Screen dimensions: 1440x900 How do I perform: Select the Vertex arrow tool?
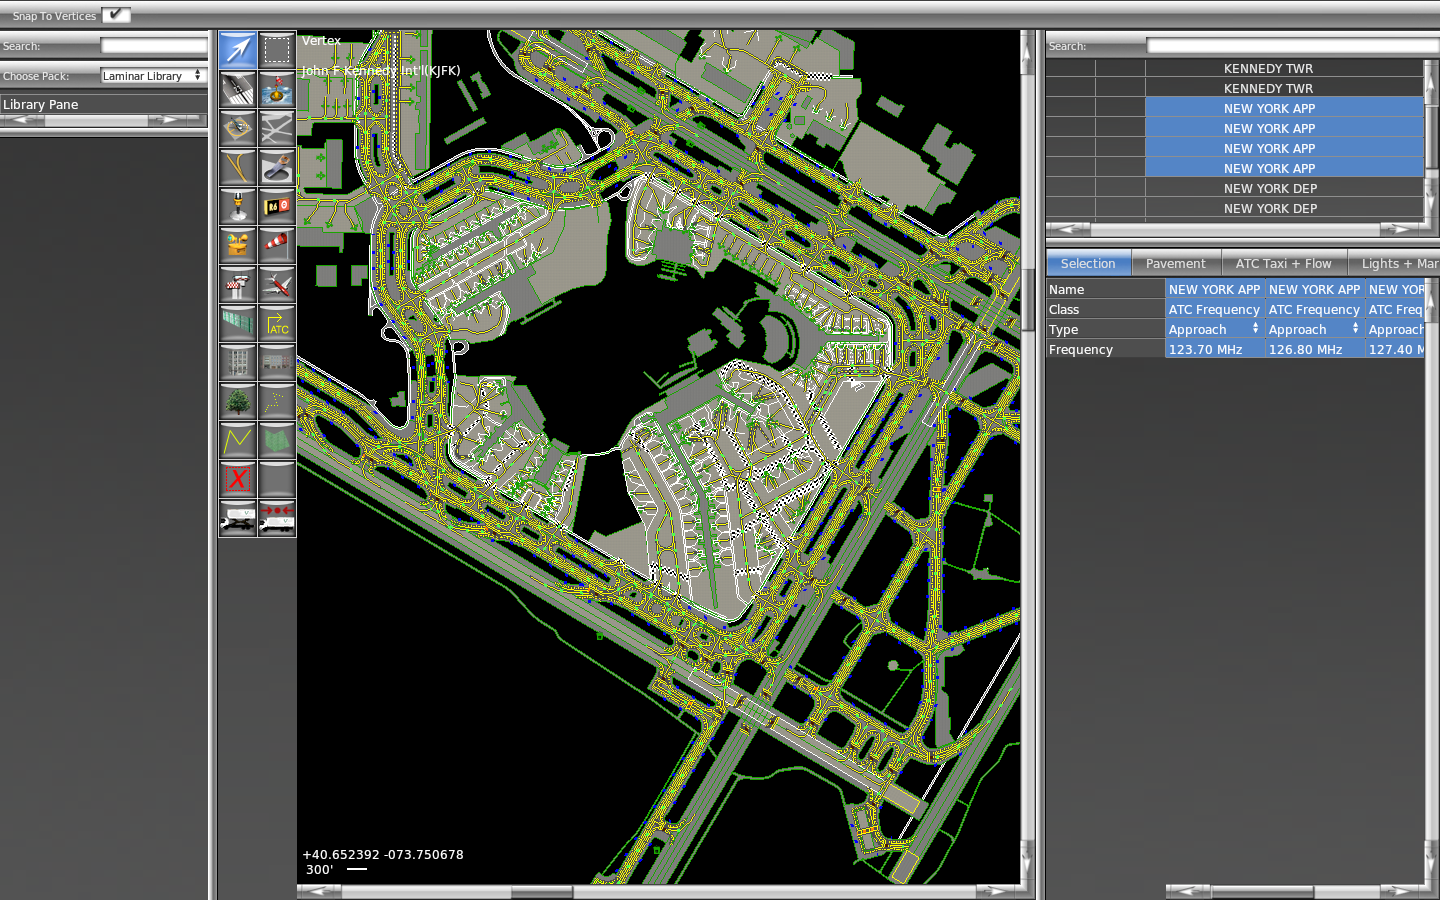coord(238,50)
